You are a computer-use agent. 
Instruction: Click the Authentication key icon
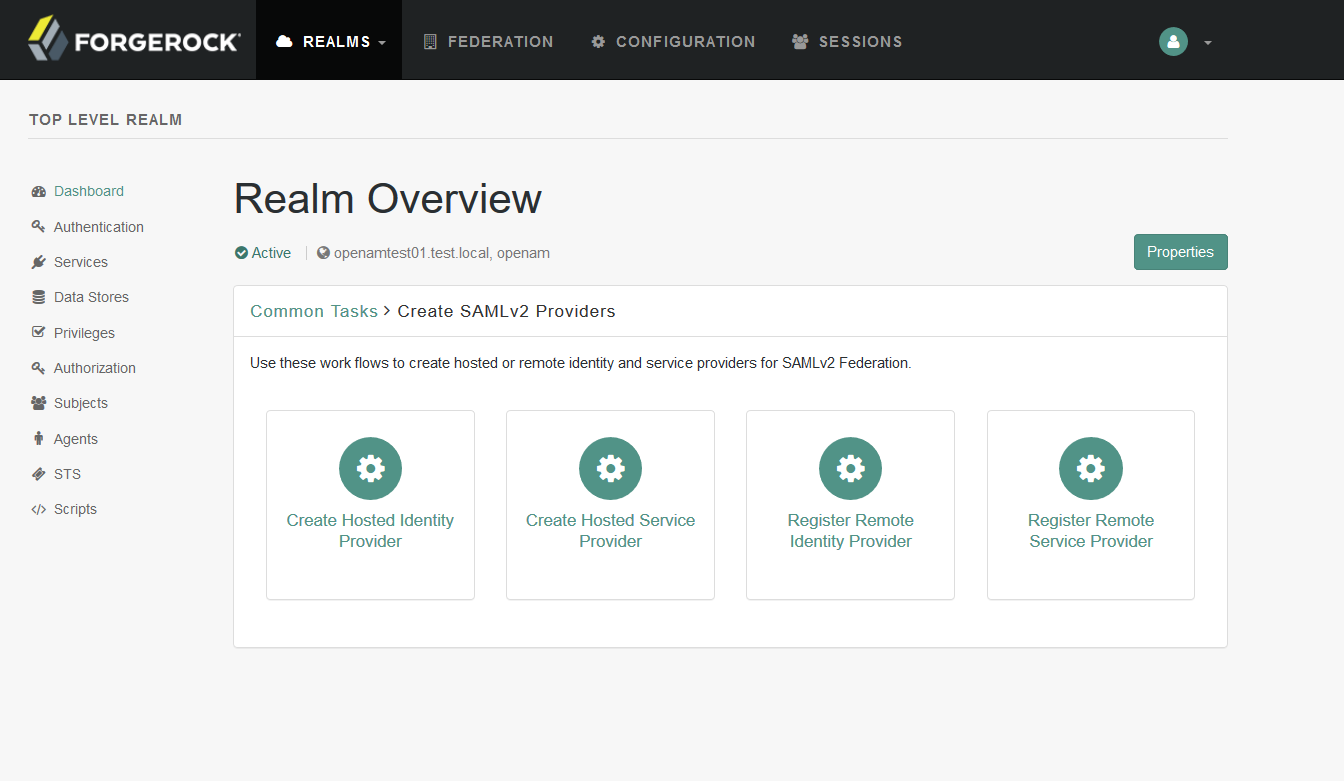[x=39, y=227]
